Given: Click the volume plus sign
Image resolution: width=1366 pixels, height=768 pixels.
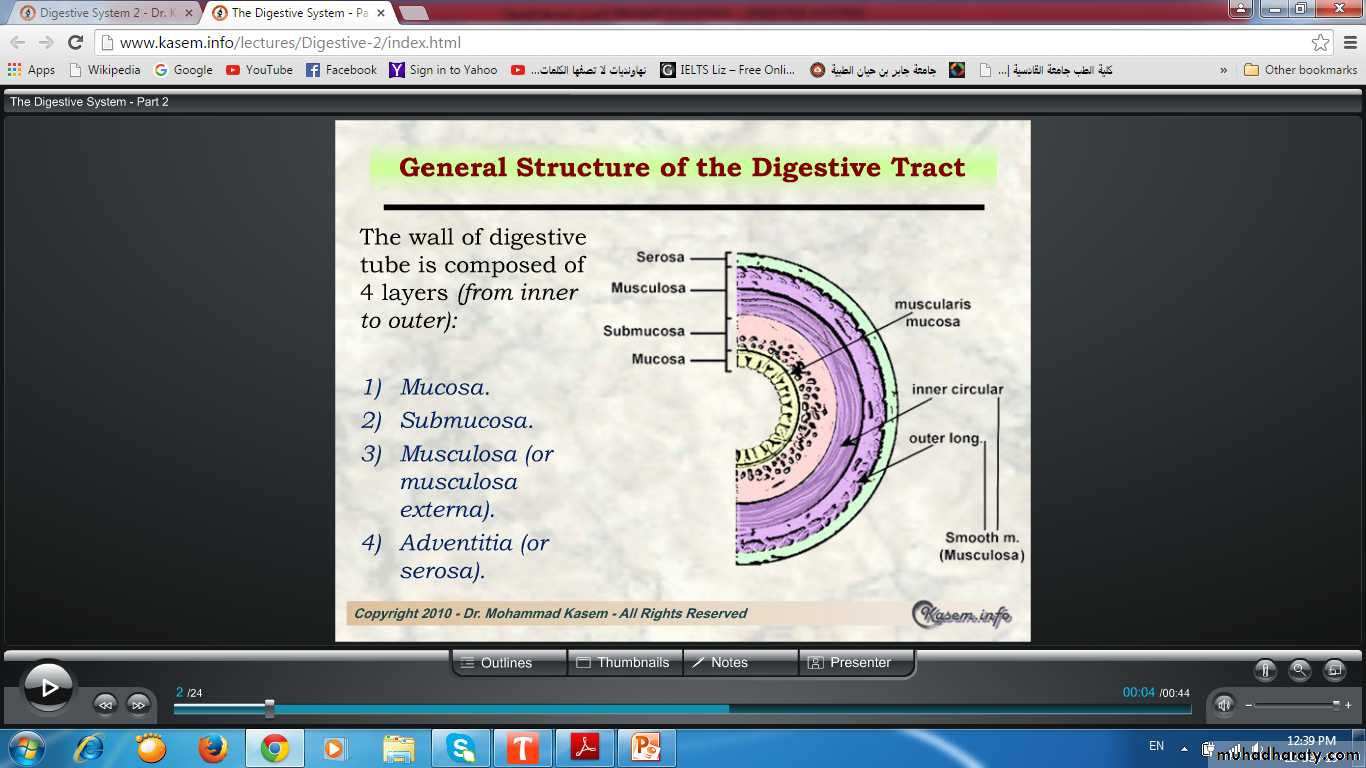Looking at the screenshot, I should pos(1348,705).
